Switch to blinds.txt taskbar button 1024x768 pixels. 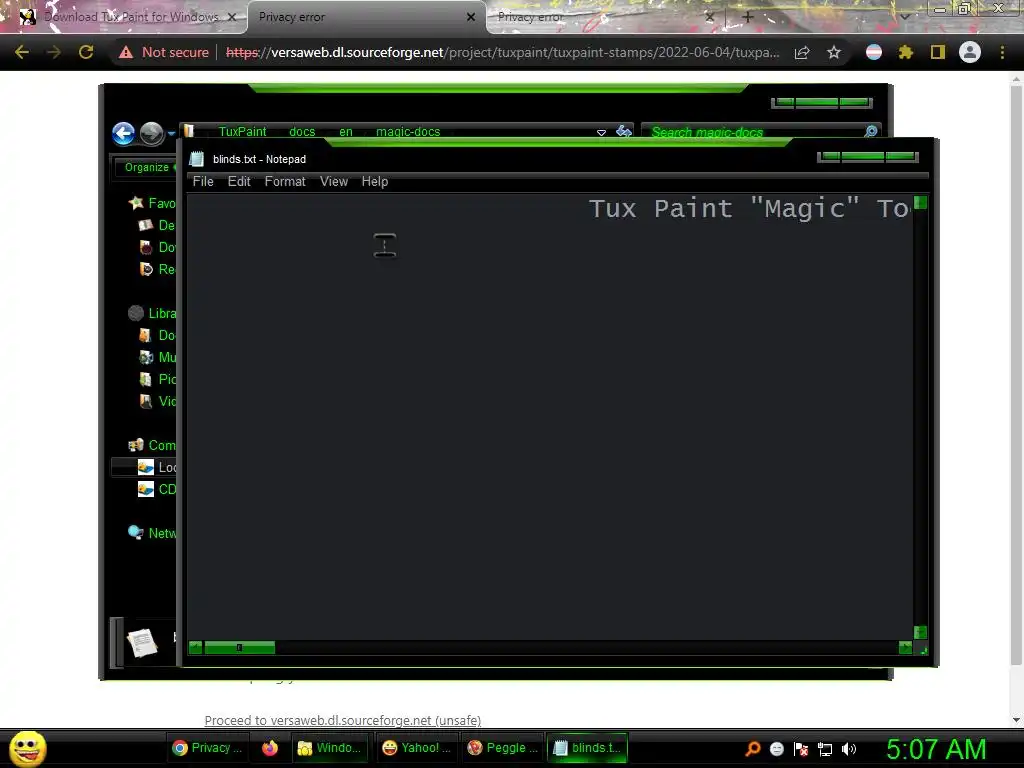pyautogui.click(x=587, y=748)
